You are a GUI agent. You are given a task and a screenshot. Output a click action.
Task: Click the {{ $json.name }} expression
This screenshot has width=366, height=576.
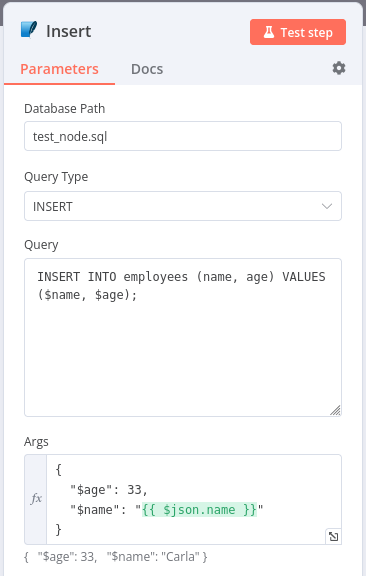(x=200, y=510)
